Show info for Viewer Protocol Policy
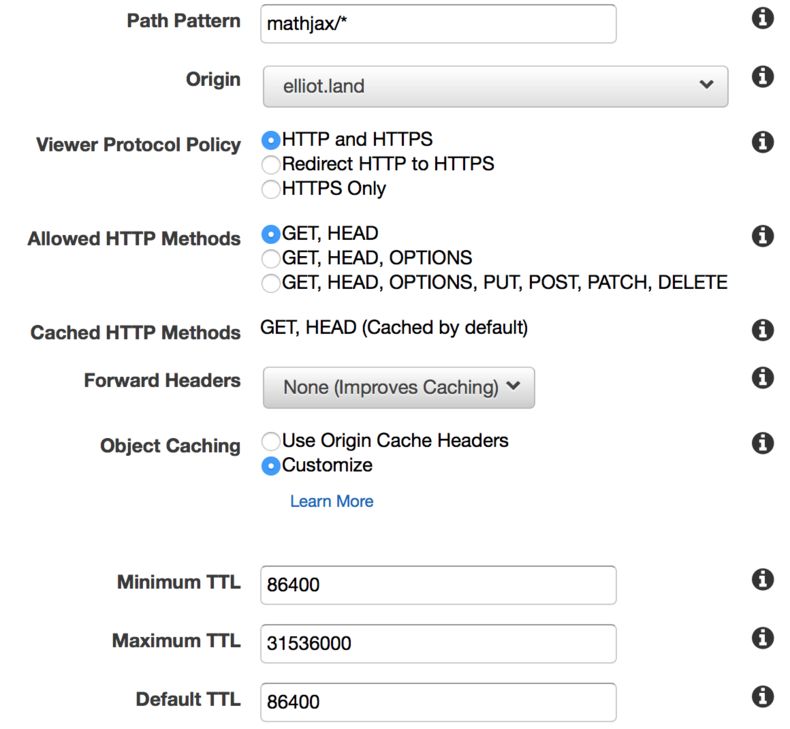Image resolution: width=790 pixels, height=729 pixels. point(763,142)
